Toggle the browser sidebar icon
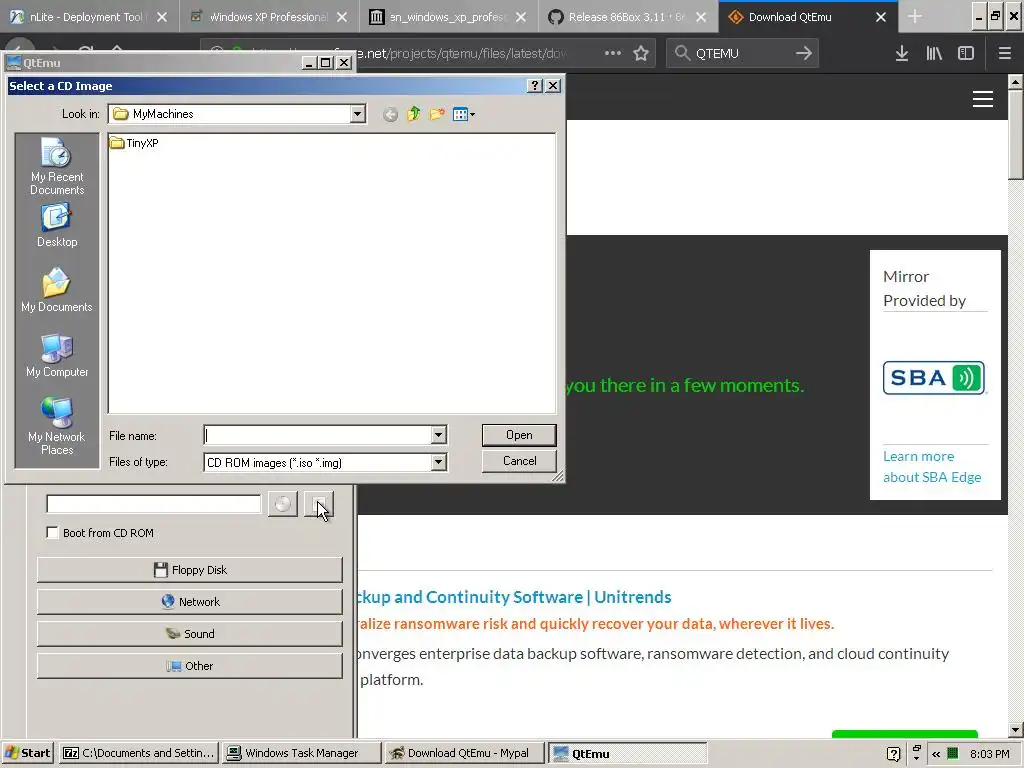This screenshot has height=768, width=1024. tap(966, 53)
